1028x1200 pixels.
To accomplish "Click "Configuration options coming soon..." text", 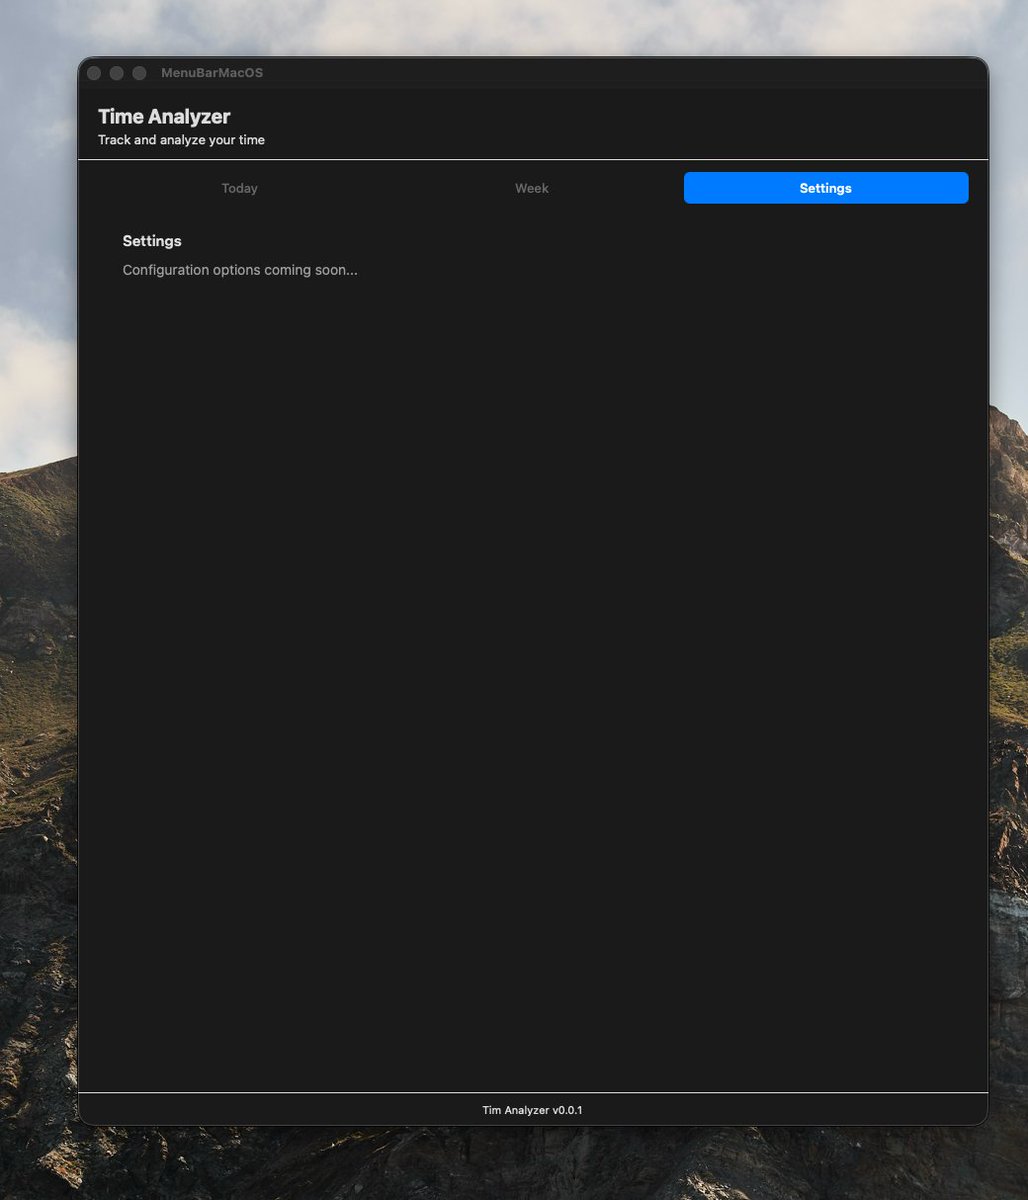I will (240, 270).
